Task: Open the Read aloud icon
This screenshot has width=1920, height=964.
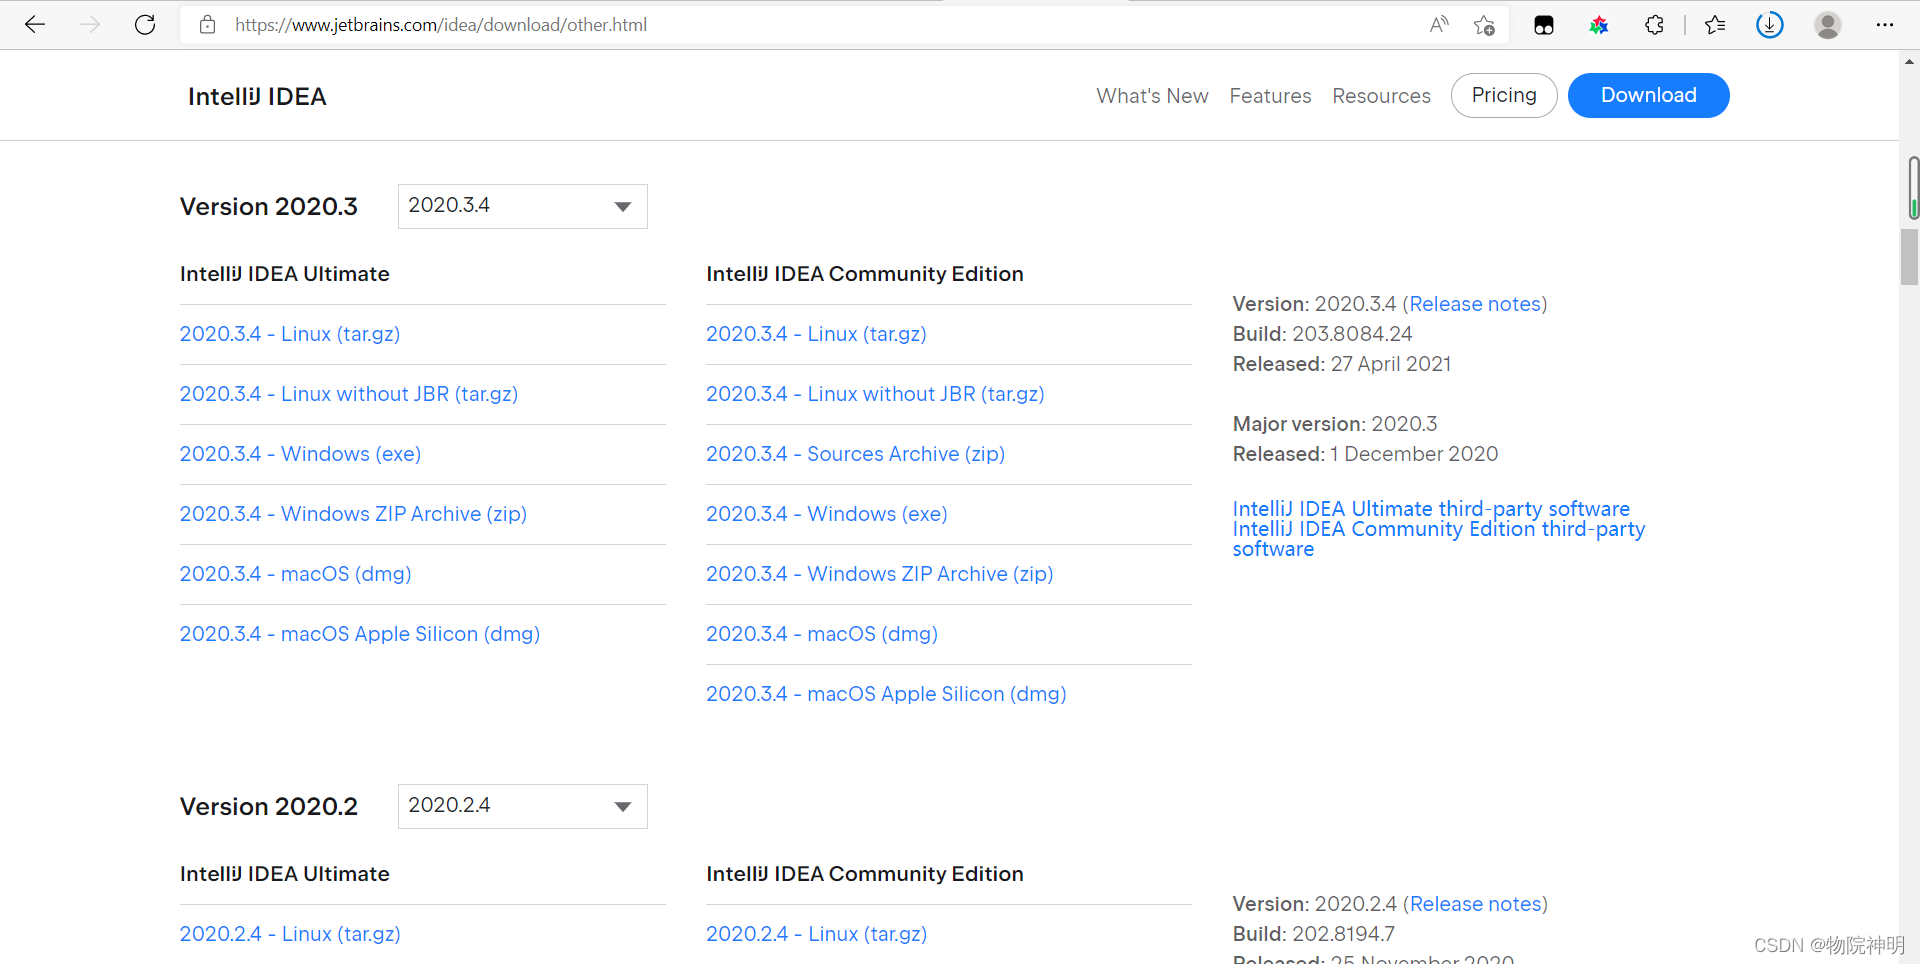Action: click(1439, 25)
